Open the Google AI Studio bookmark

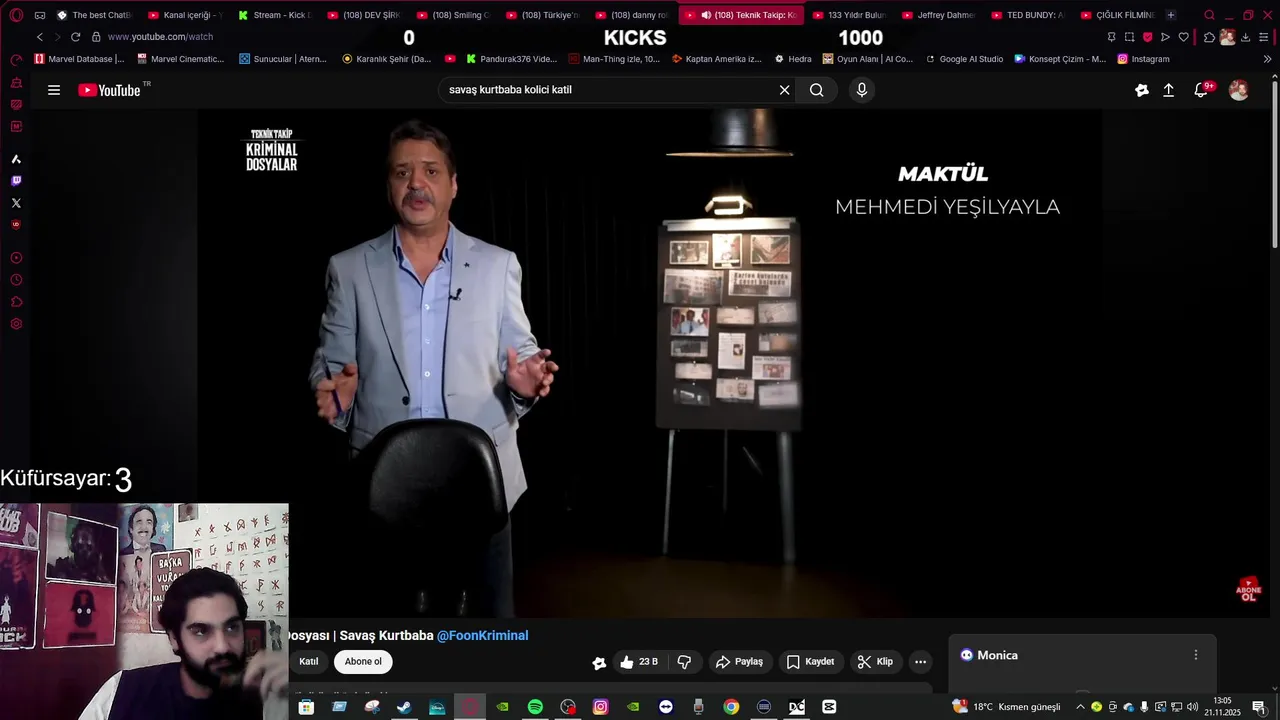pos(964,59)
